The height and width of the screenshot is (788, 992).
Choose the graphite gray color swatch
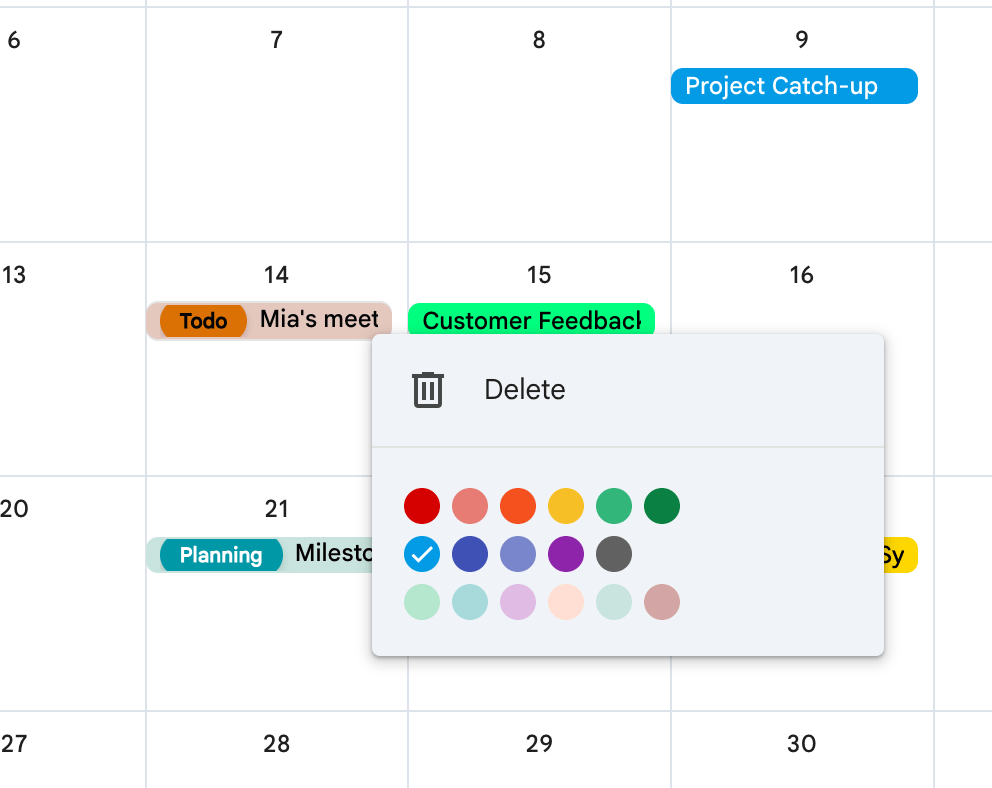[x=614, y=554]
